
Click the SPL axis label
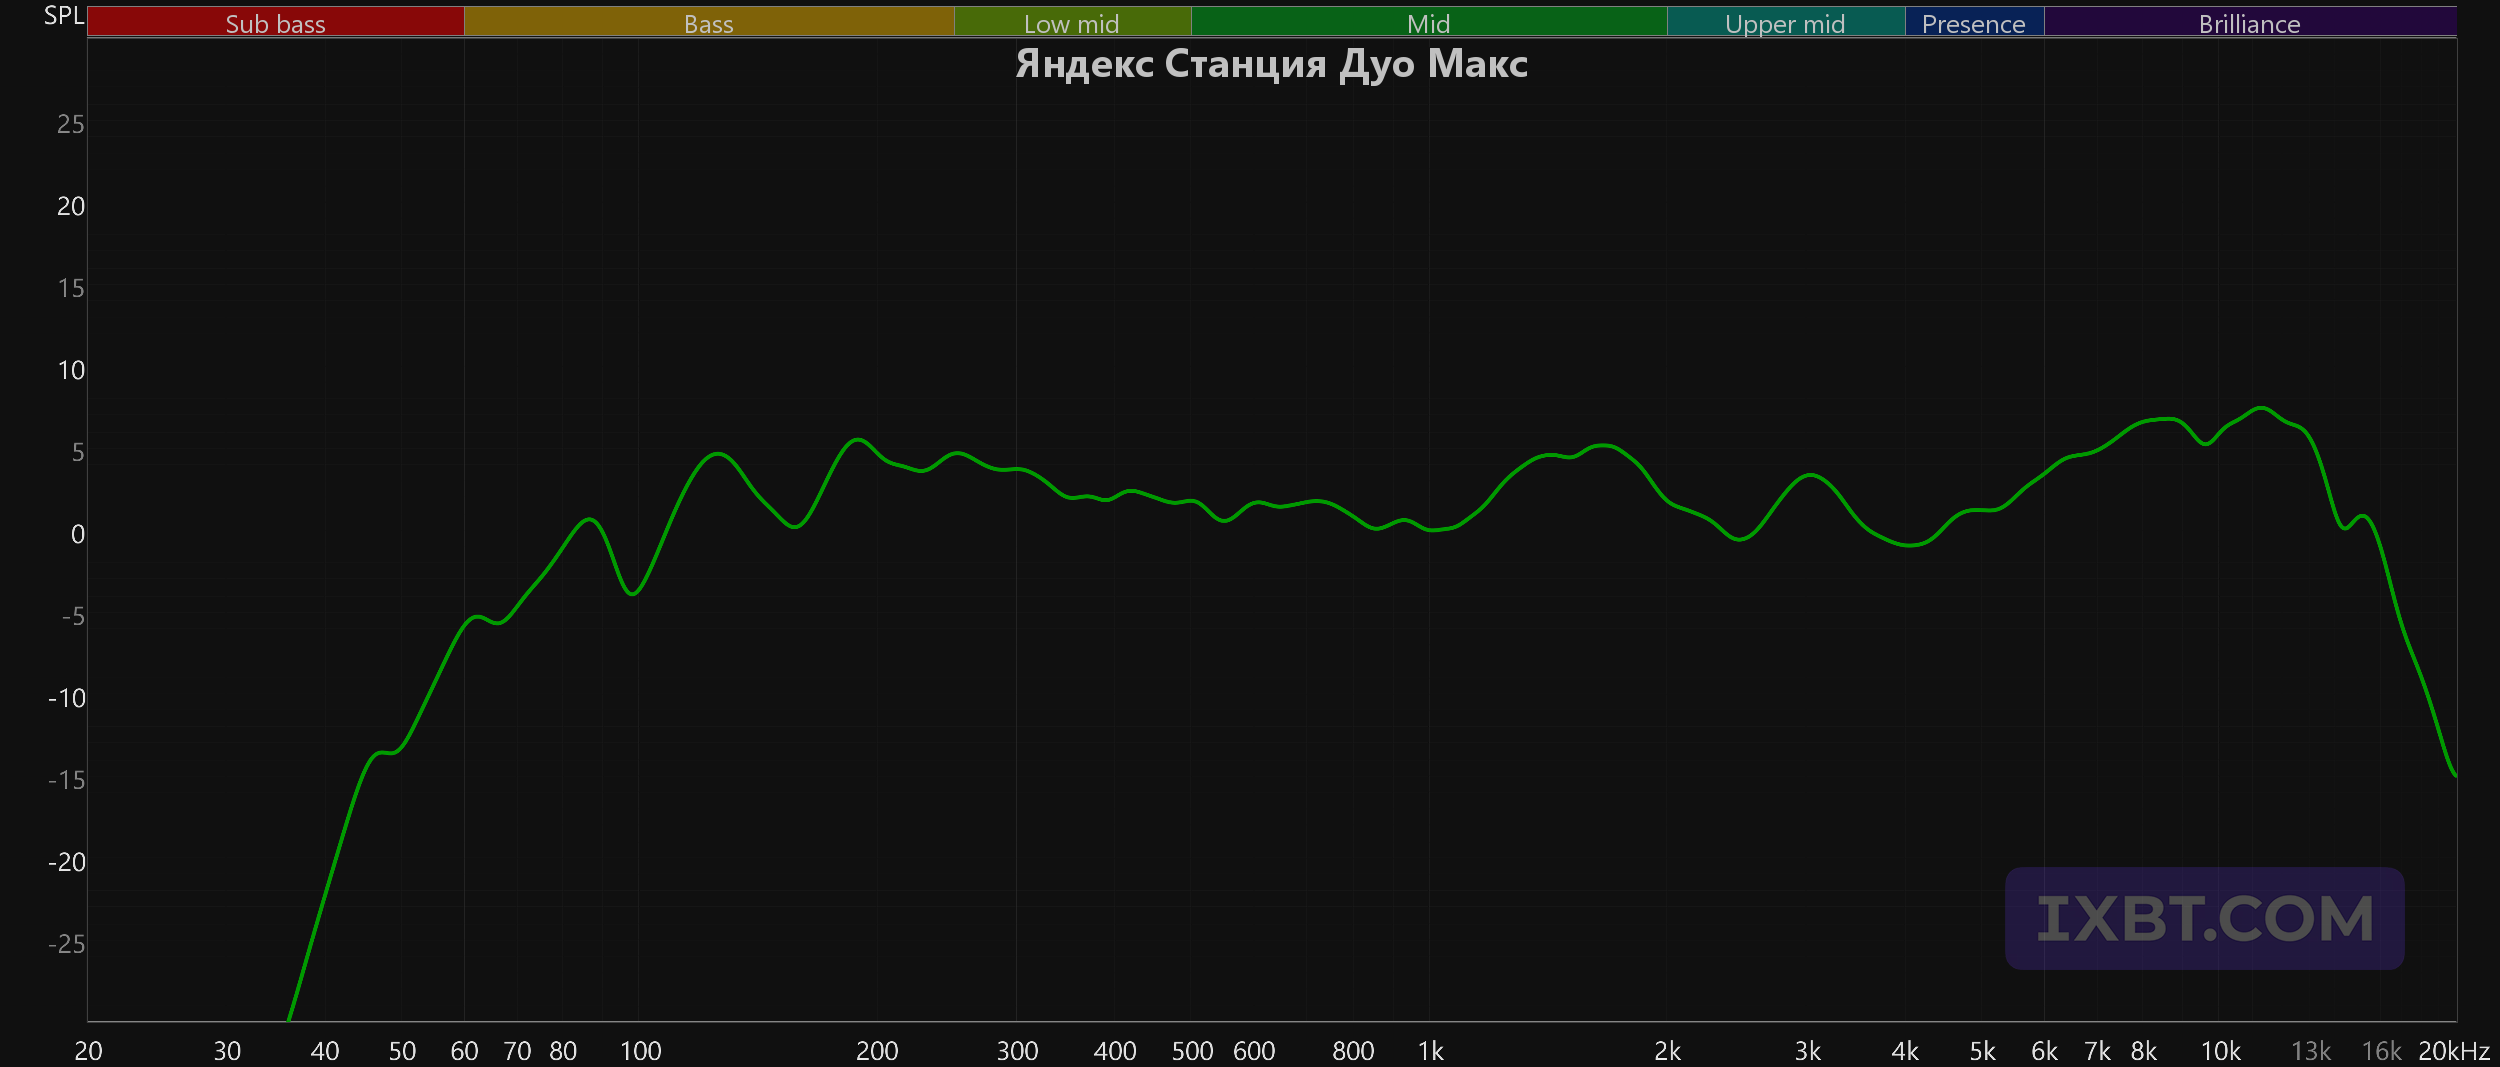tap(64, 15)
